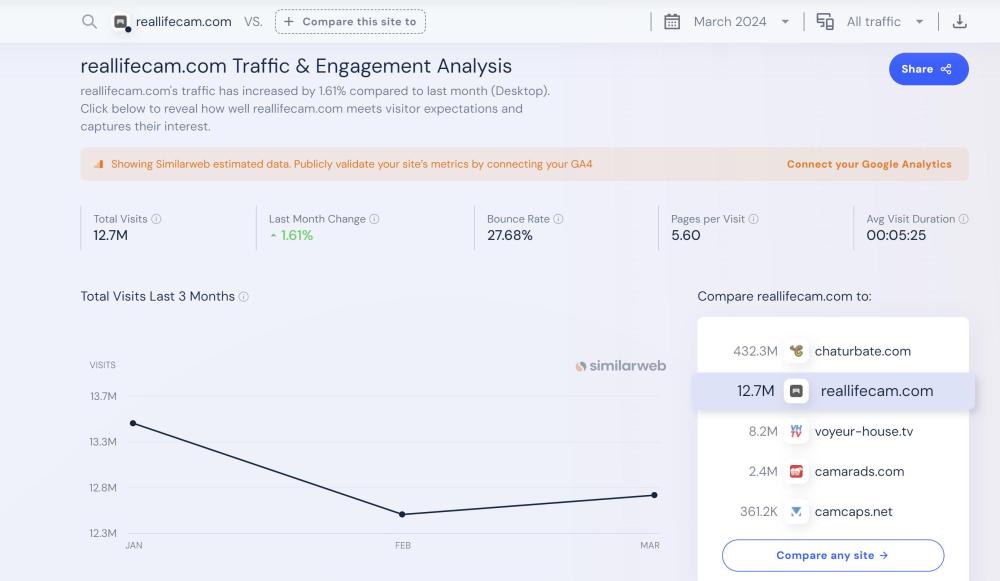Click the Compare this site to field

[x=350, y=22]
